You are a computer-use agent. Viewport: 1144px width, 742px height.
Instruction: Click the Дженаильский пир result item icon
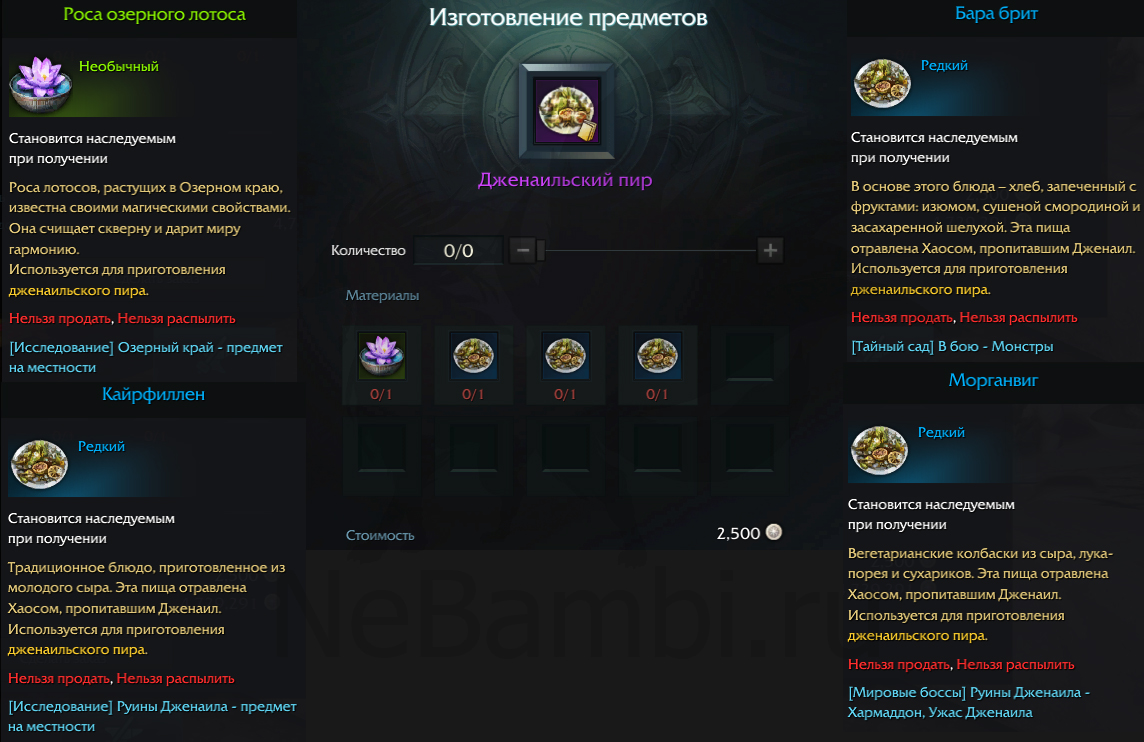(x=566, y=111)
